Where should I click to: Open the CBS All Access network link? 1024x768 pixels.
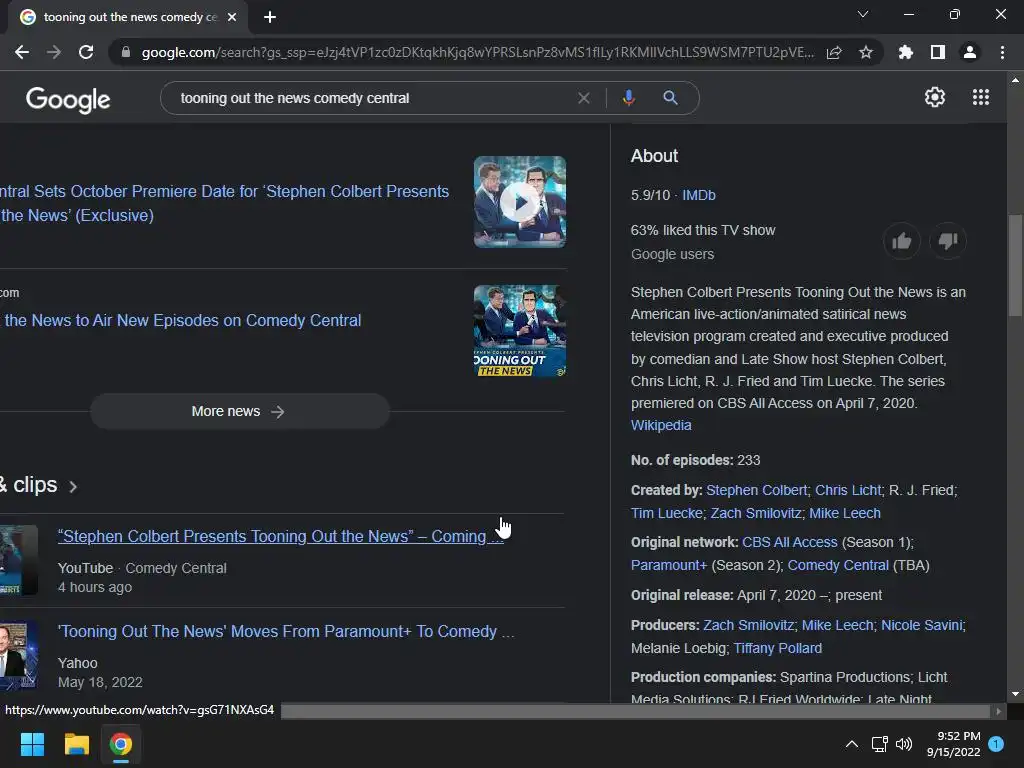pos(790,542)
